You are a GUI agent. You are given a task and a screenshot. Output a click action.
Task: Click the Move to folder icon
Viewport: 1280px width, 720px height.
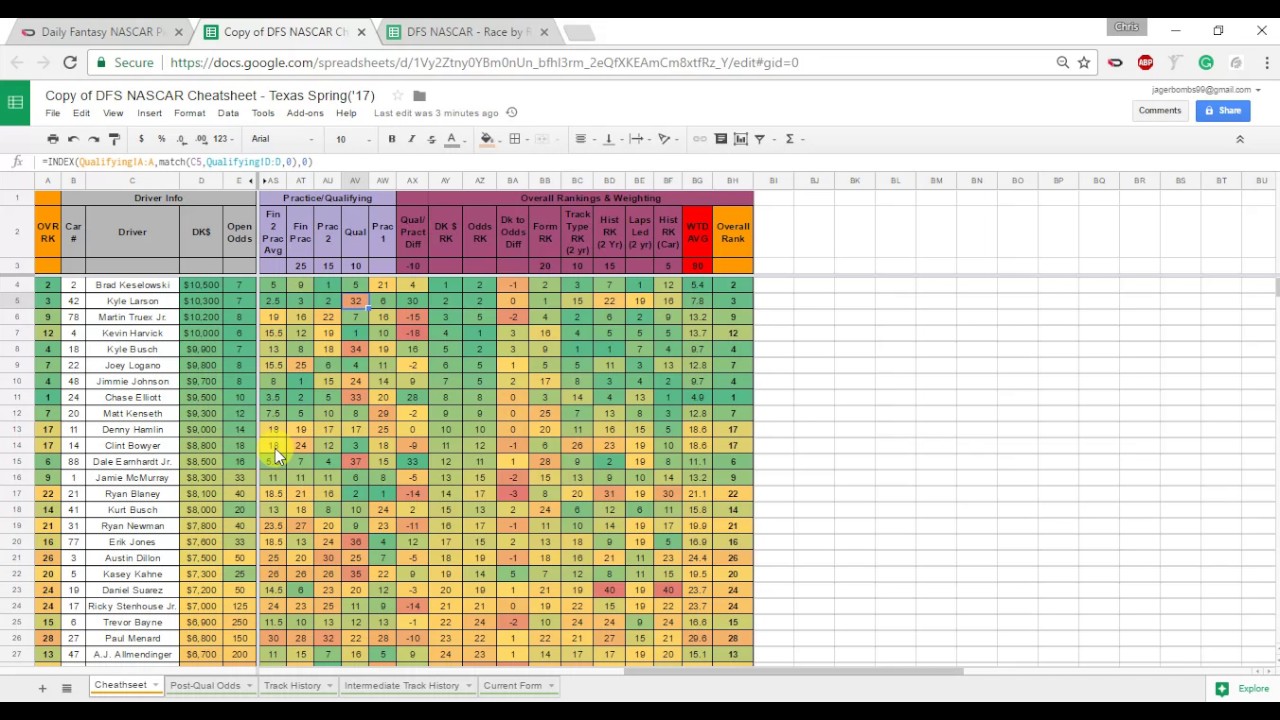click(x=420, y=96)
